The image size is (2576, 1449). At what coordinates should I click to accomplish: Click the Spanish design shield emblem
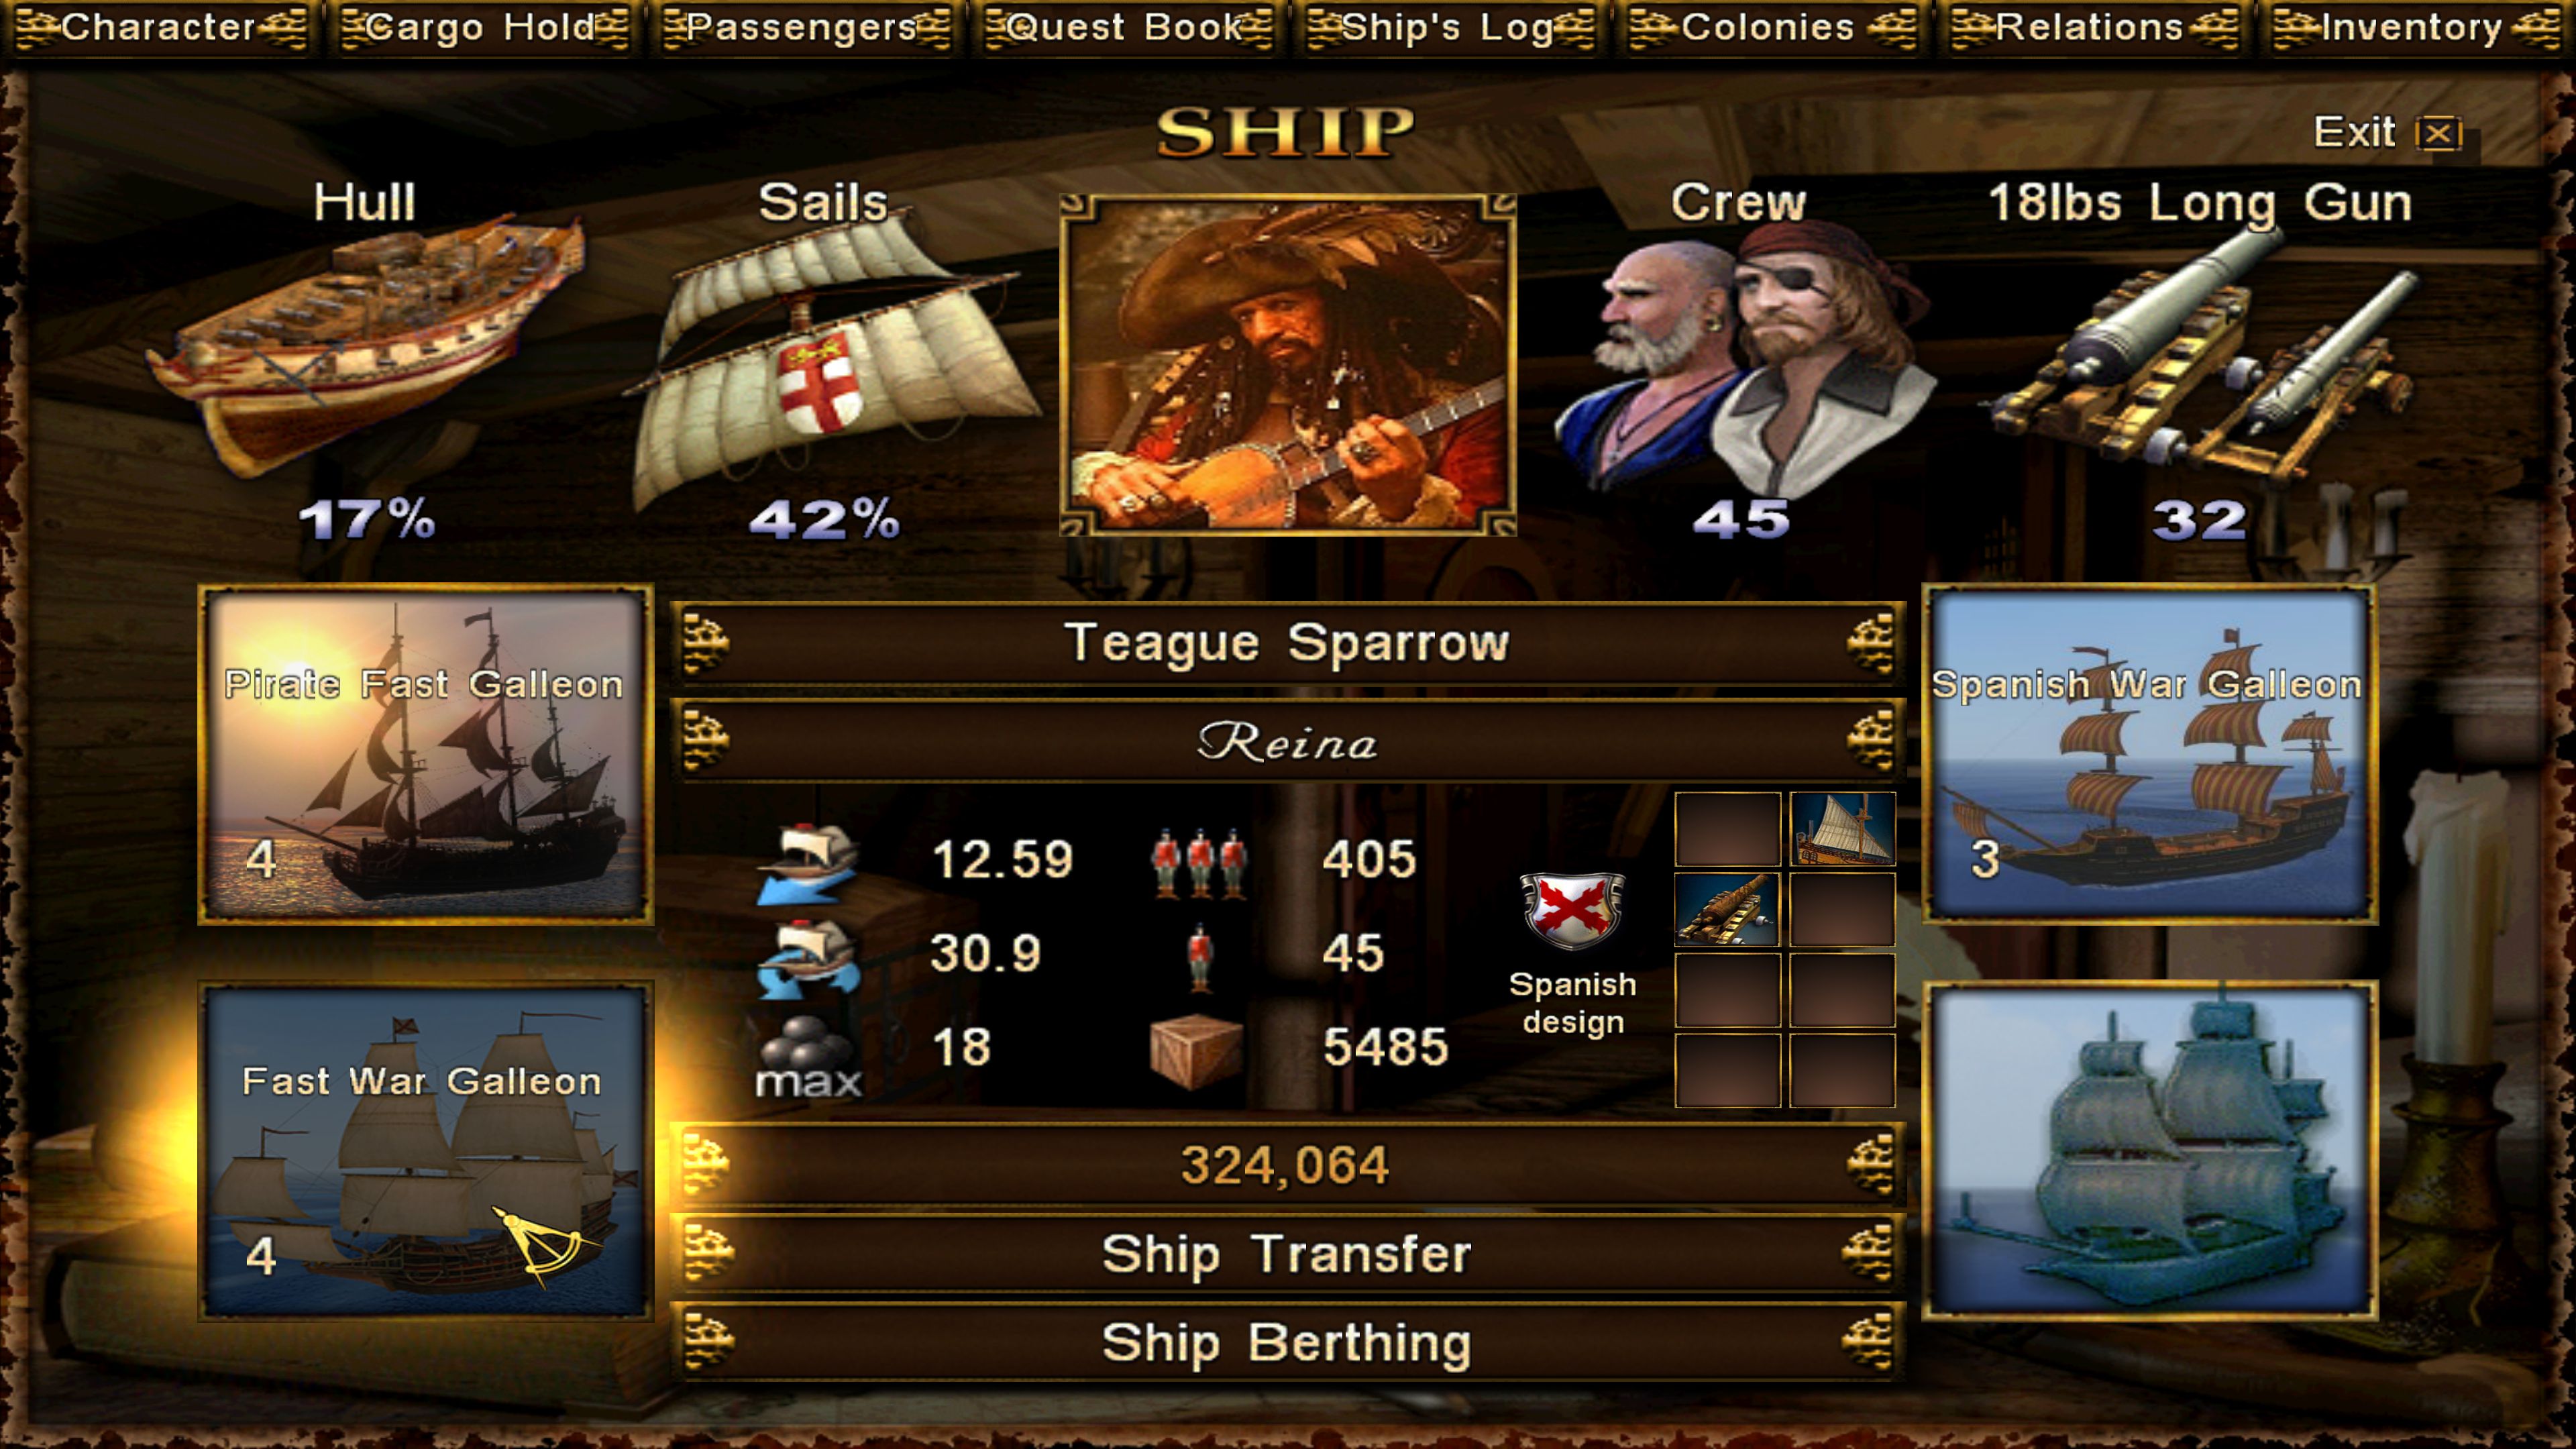click(x=1571, y=909)
